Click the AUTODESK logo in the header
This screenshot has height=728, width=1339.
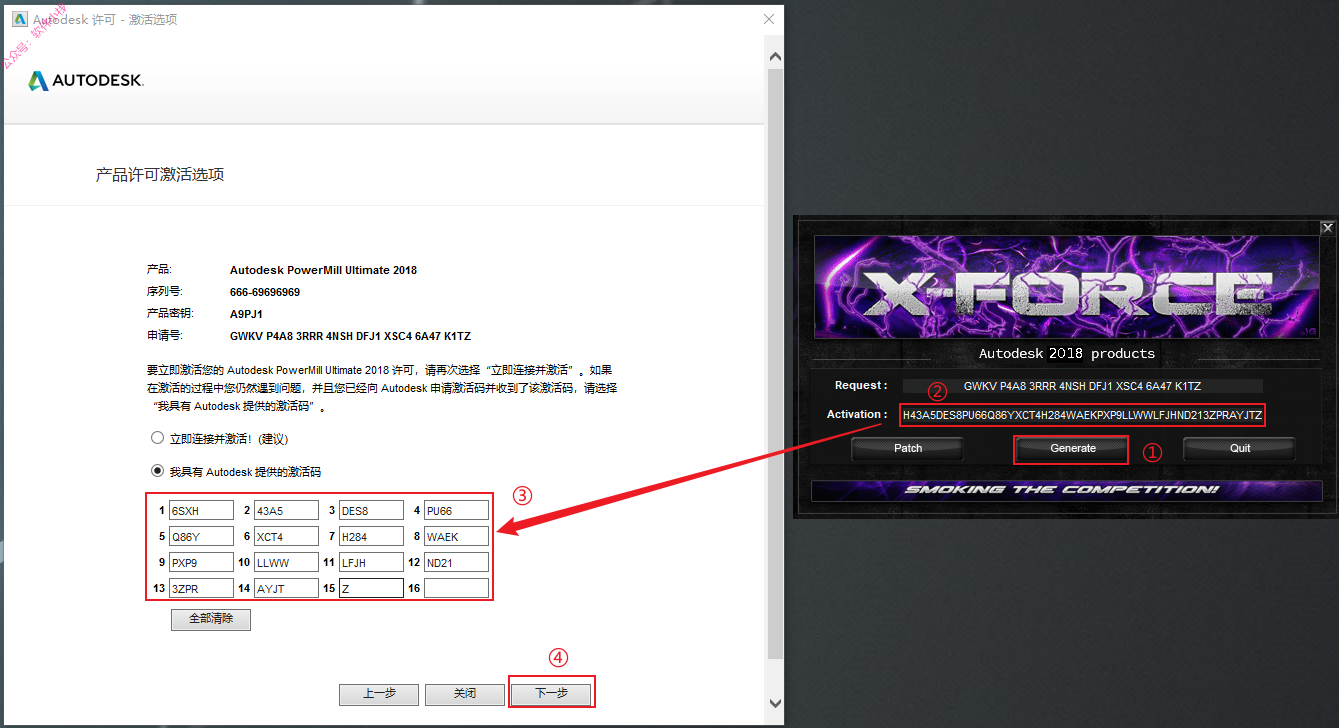click(x=86, y=80)
